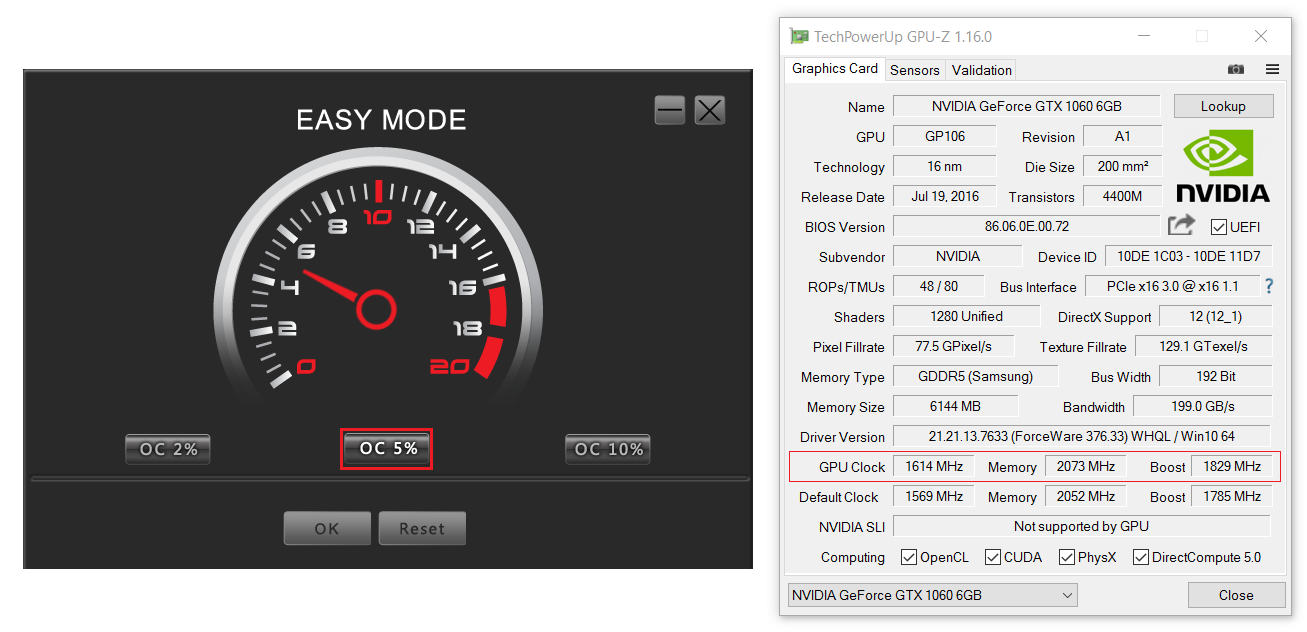The height and width of the screenshot is (632, 1307).
Task: Click the GPU-Z screenshot camera icon
Action: 1236,69
